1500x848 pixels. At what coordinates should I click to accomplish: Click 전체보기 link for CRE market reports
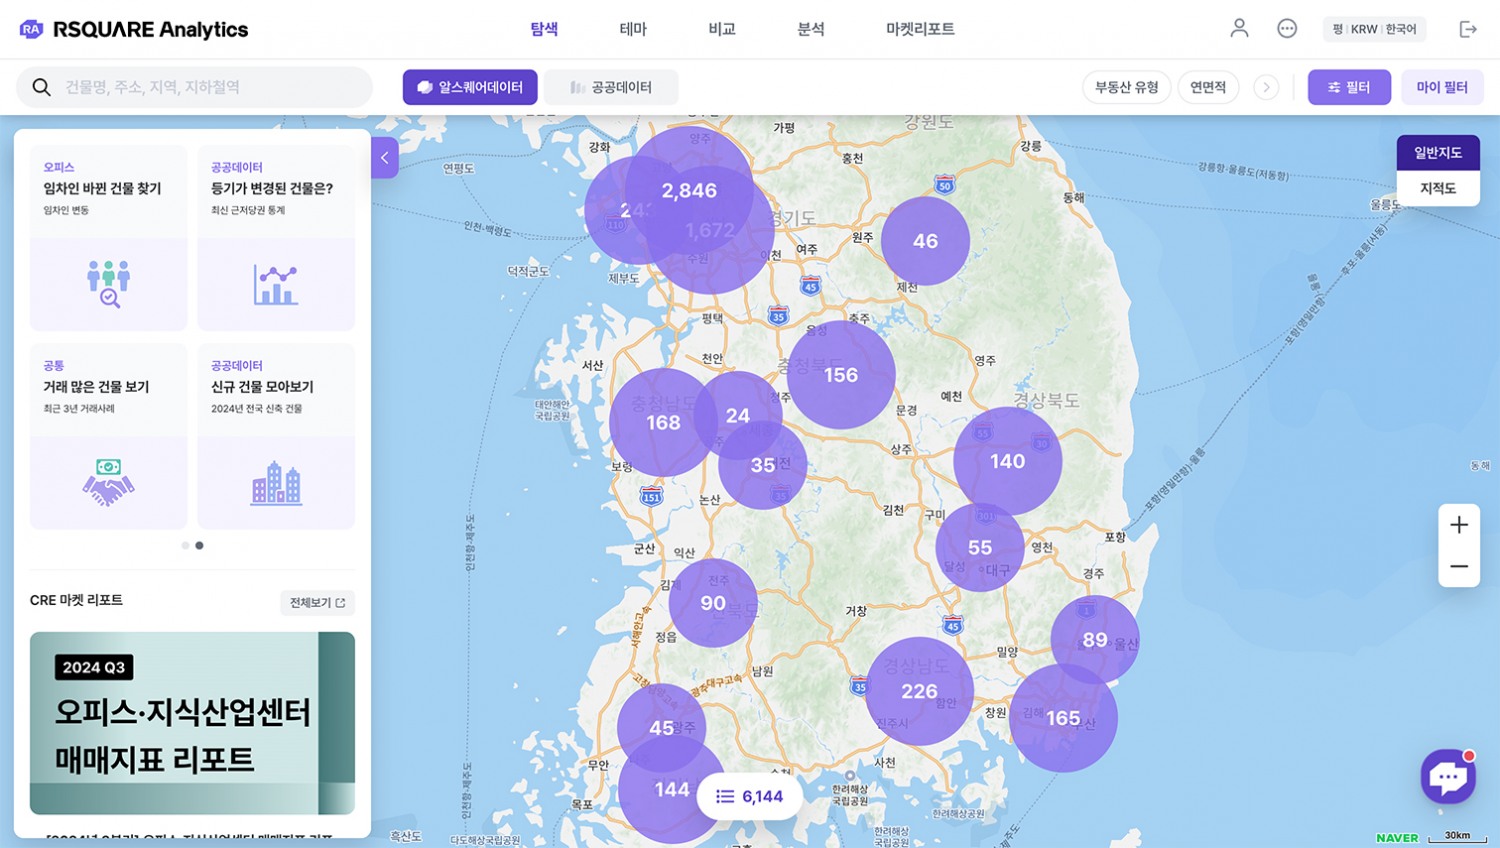[317, 603]
